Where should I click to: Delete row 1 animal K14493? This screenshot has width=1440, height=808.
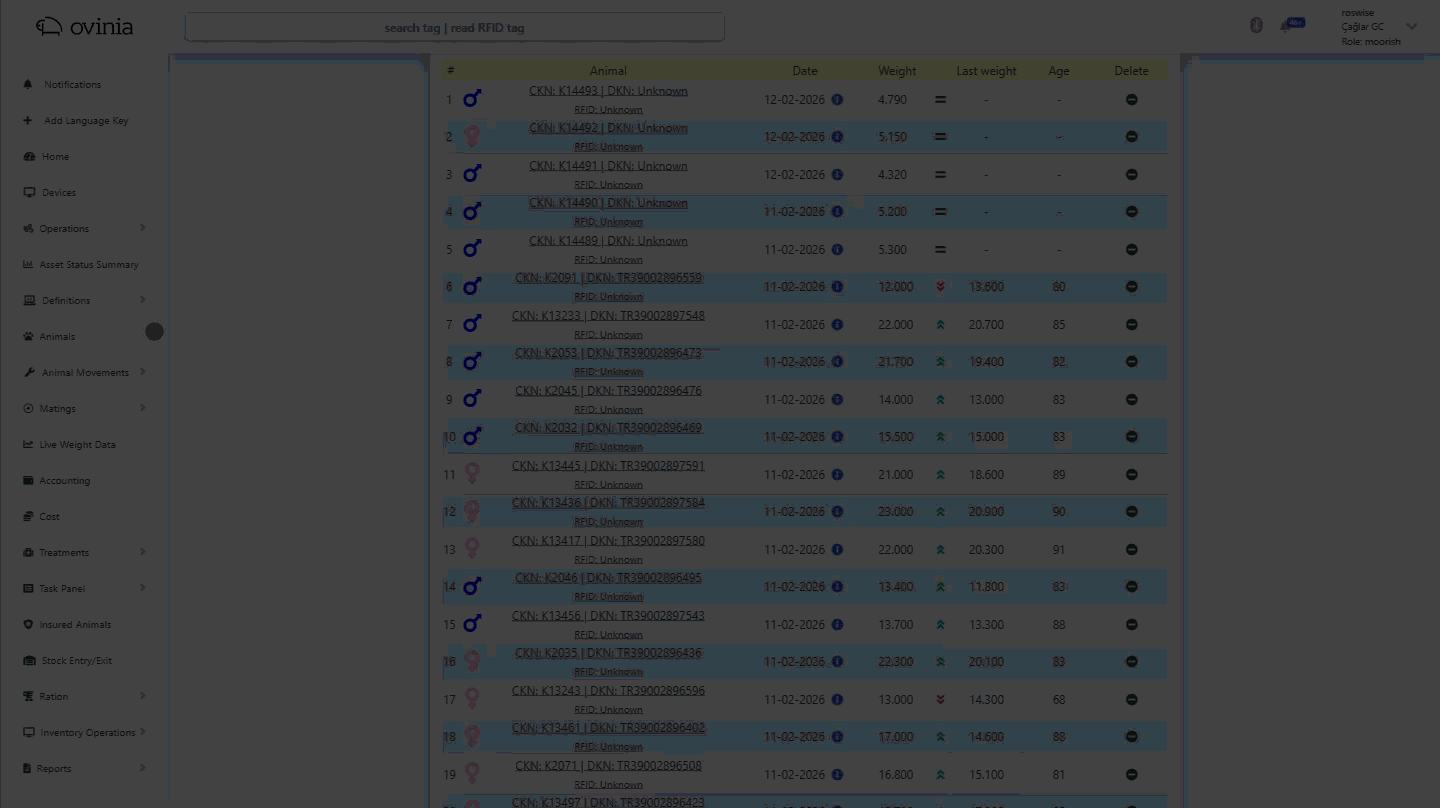click(x=1131, y=100)
